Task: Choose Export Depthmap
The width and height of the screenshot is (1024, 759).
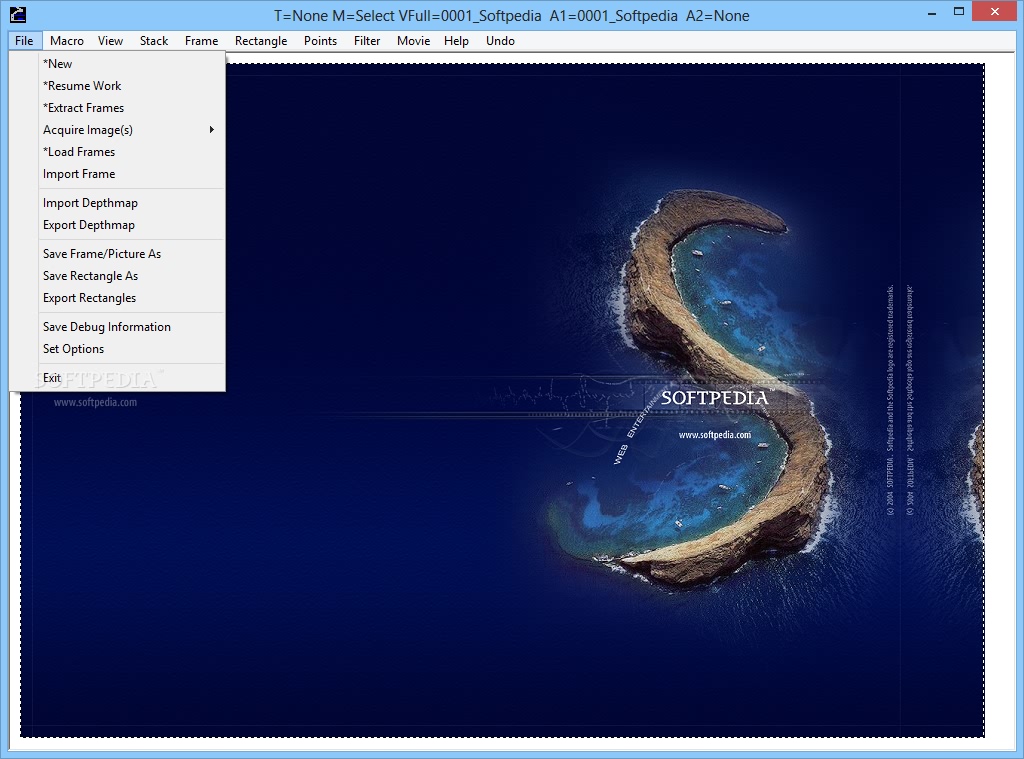Action: click(118, 225)
